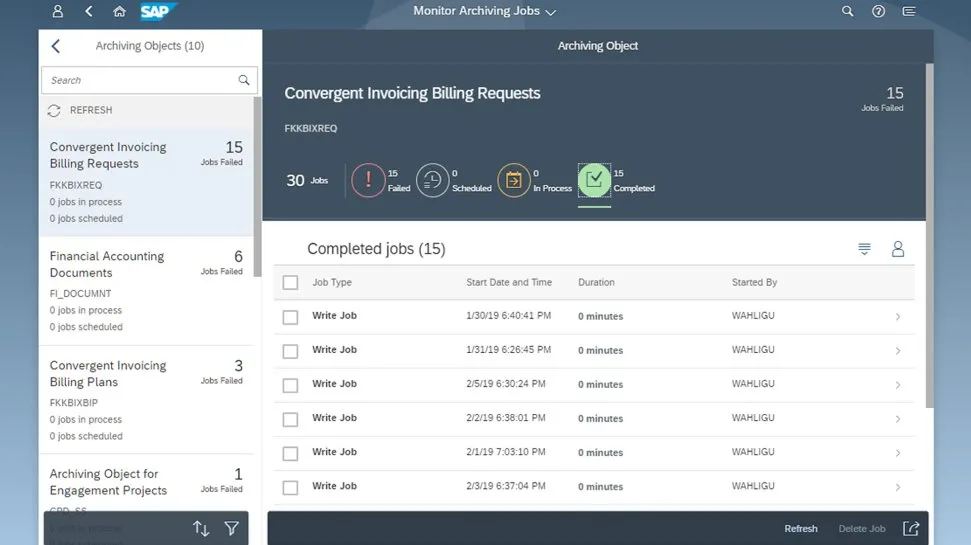Open details chevron for the 1/31/19 job
Viewport: 971px width, 545px height.
click(x=897, y=351)
